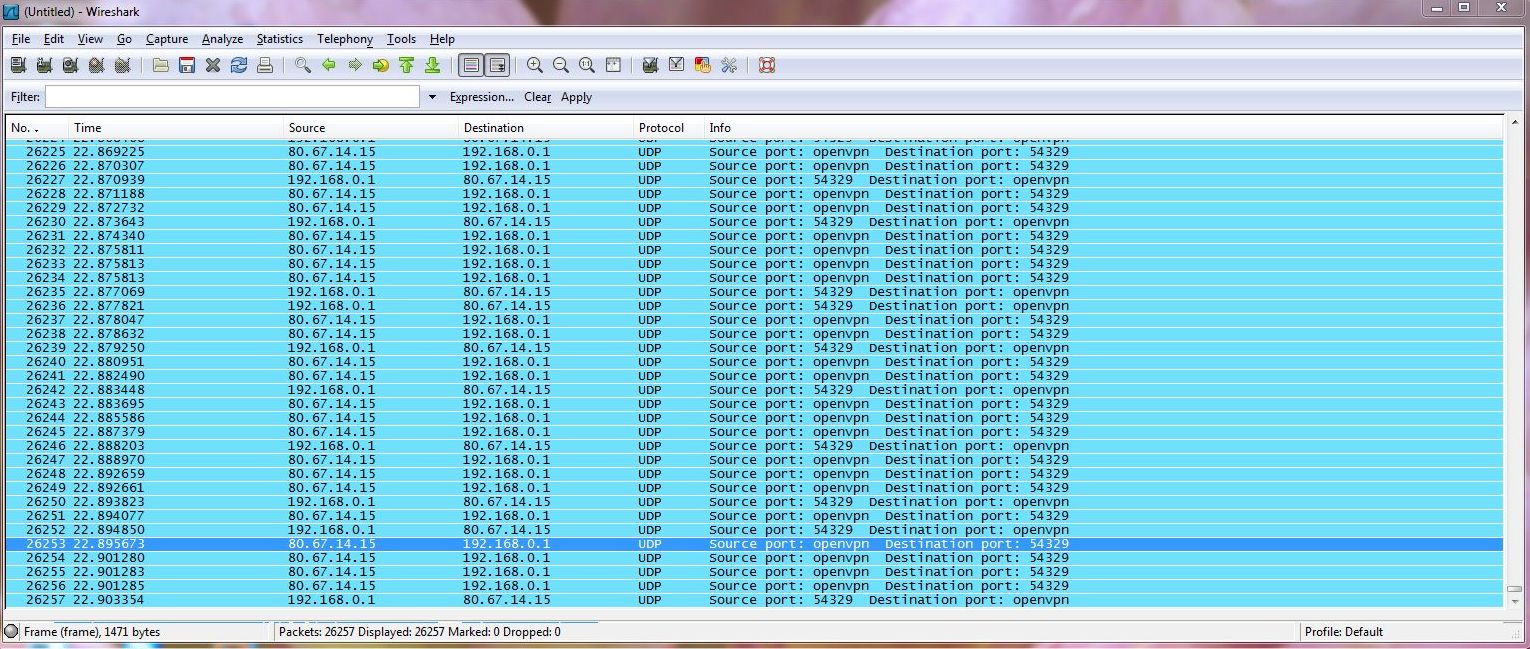
Task: Open preferences tools icon
Action: [x=729, y=65]
